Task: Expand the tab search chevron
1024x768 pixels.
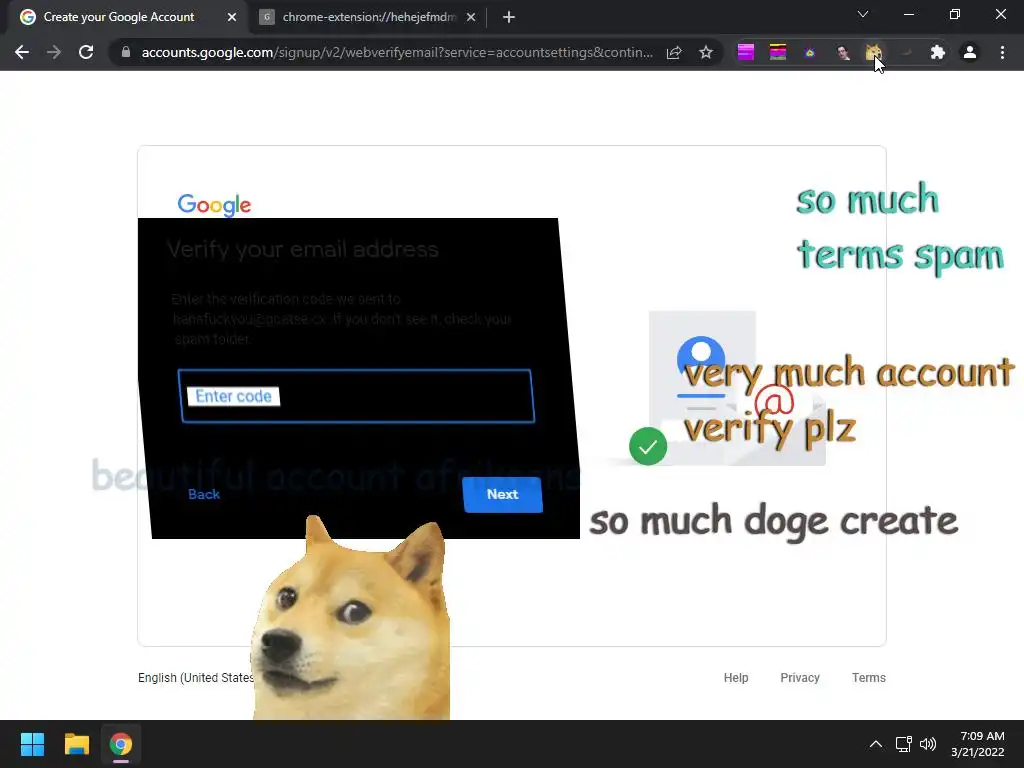Action: [x=863, y=14]
